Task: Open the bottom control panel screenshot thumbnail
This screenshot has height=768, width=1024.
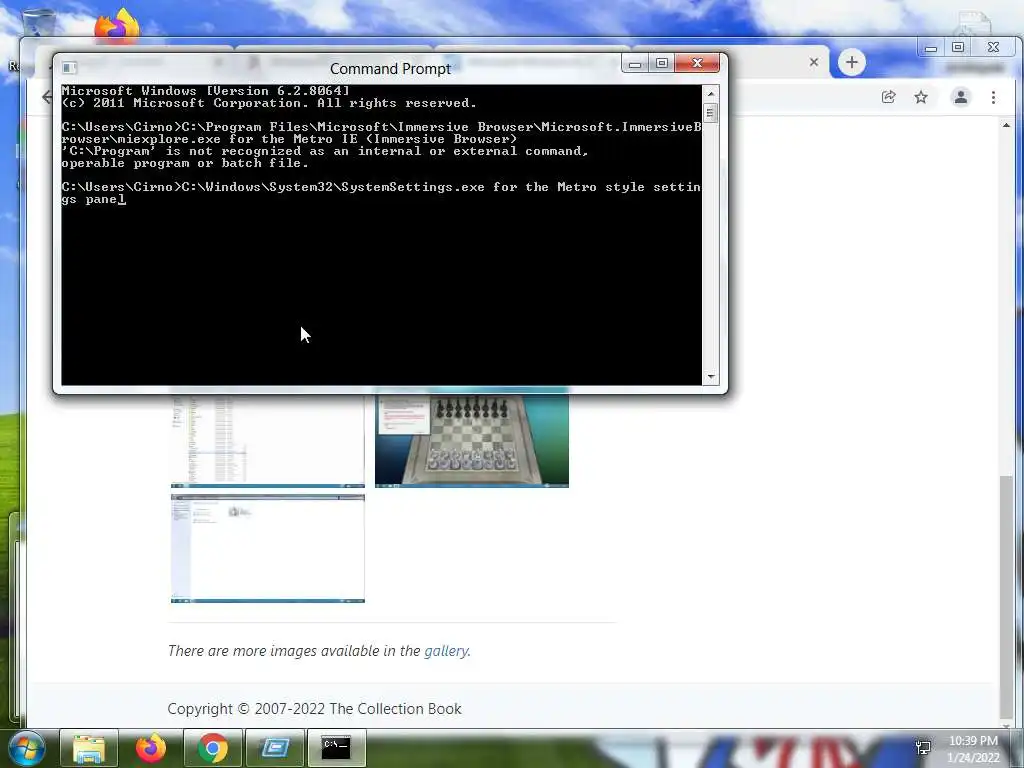Action: click(268, 549)
